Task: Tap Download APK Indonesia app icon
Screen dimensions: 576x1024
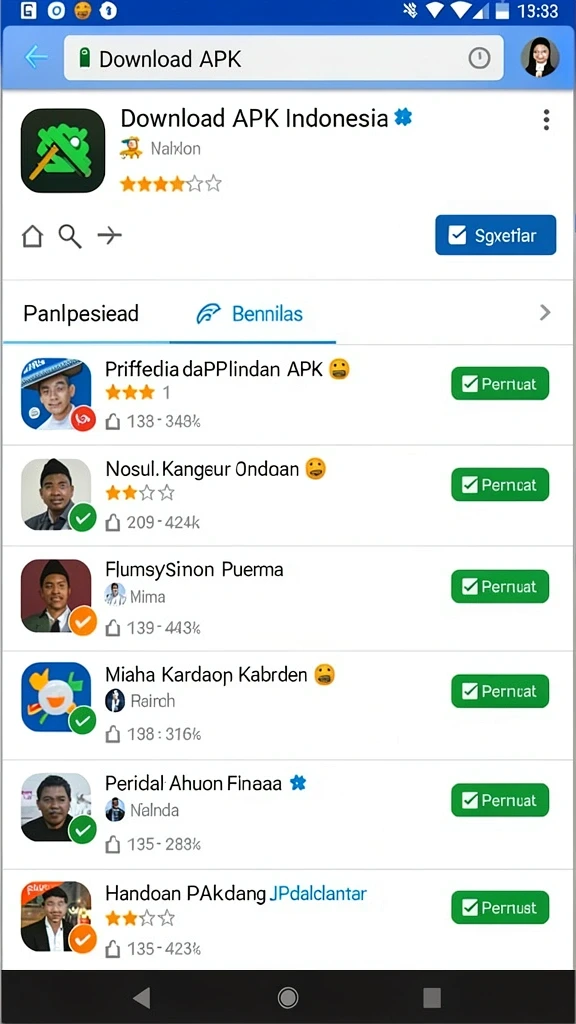Action: tap(63, 151)
